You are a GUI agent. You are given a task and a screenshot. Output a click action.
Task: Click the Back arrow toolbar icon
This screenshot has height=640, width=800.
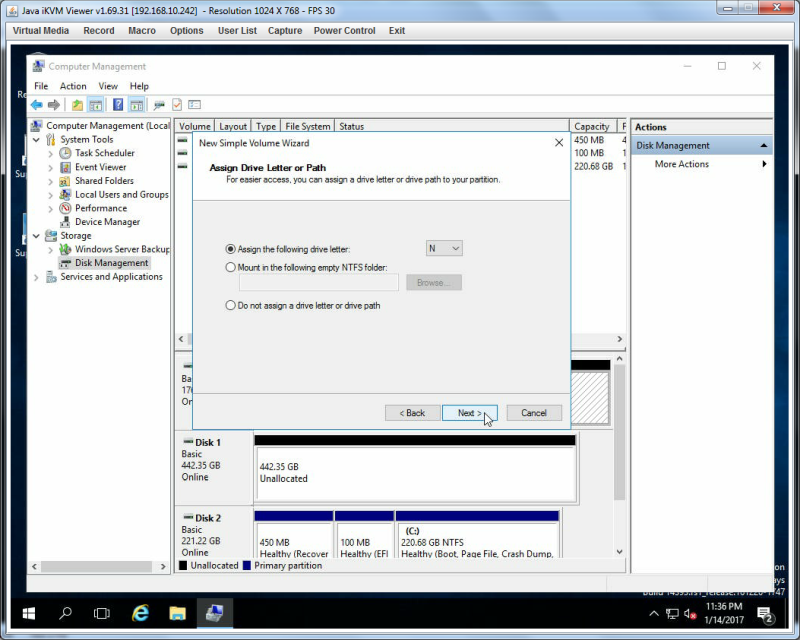click(x=37, y=105)
